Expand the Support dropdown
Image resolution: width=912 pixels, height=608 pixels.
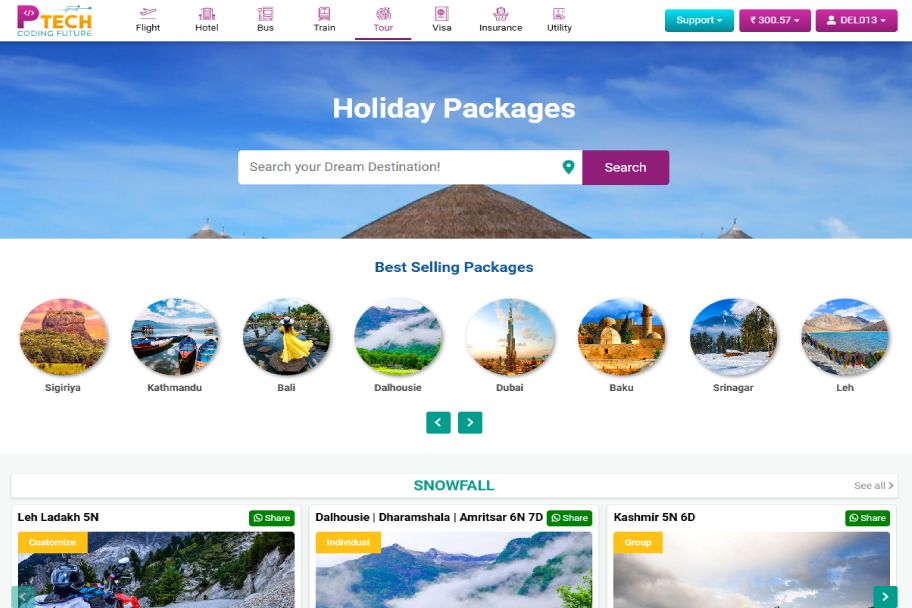pyautogui.click(x=699, y=20)
